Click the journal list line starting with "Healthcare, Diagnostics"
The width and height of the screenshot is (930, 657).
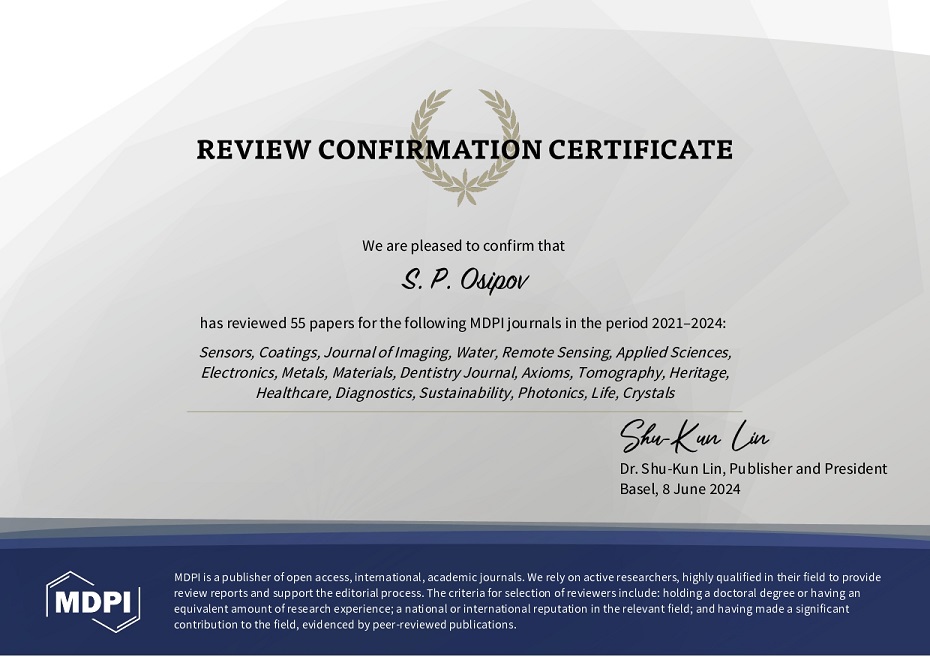pos(465,393)
